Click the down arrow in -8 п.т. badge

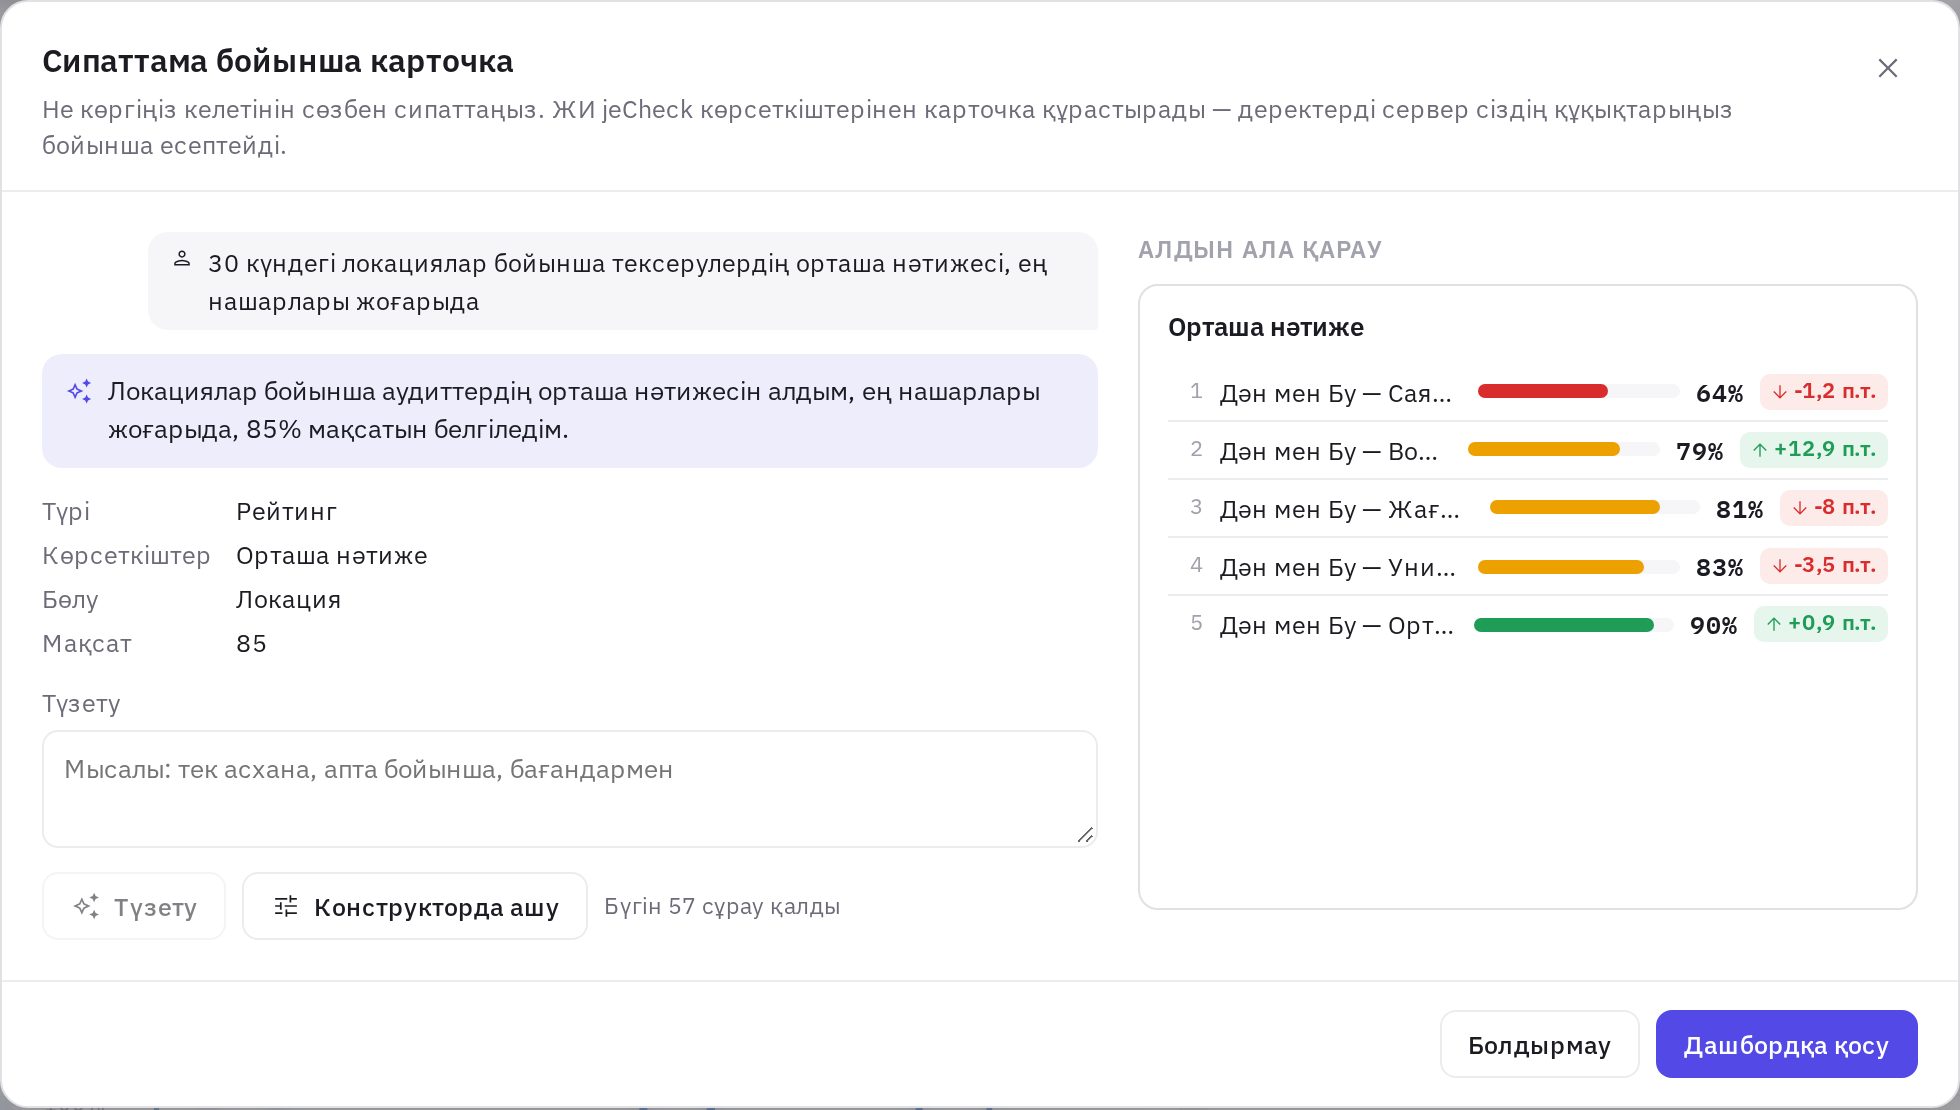(x=1800, y=508)
